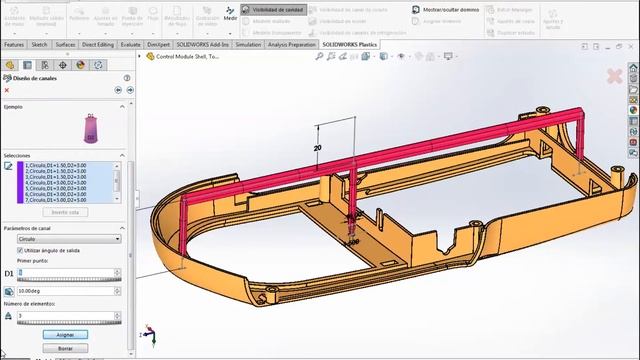640x360 pixels.
Task: Switch to the DimXpert tab
Action: click(158, 44)
